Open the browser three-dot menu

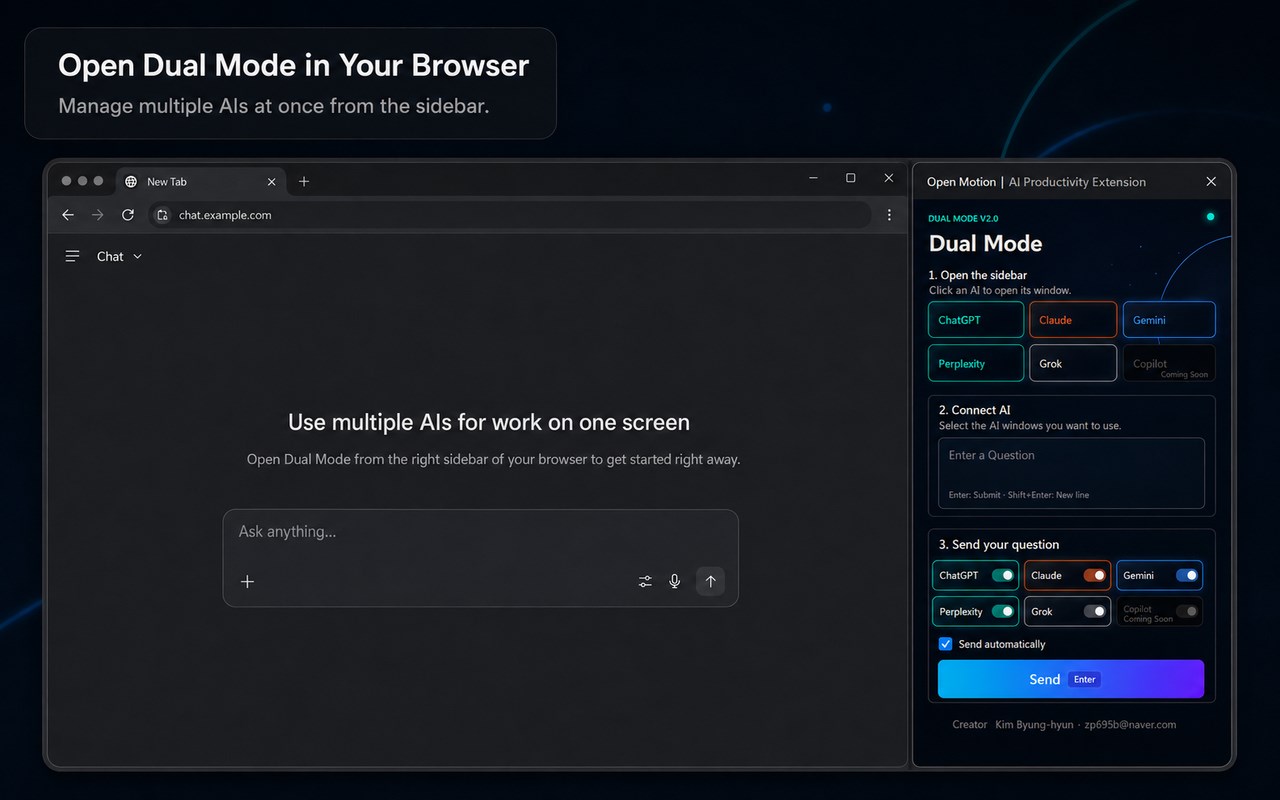[x=889, y=215]
